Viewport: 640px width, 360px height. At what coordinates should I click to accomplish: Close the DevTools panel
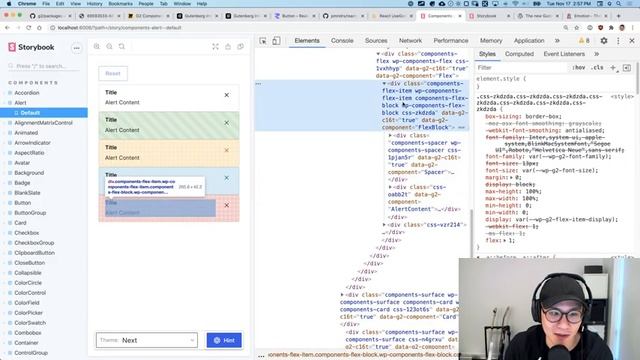(632, 41)
